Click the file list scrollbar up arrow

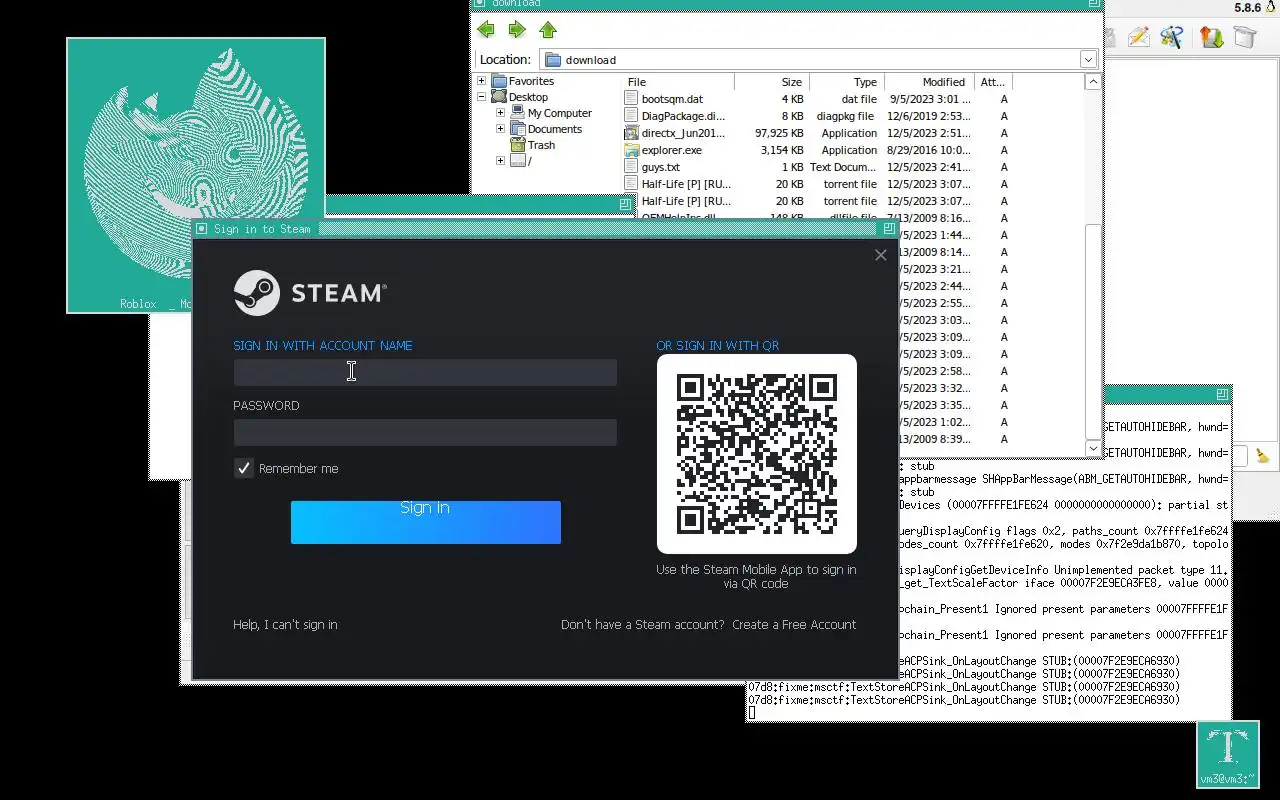[1093, 82]
